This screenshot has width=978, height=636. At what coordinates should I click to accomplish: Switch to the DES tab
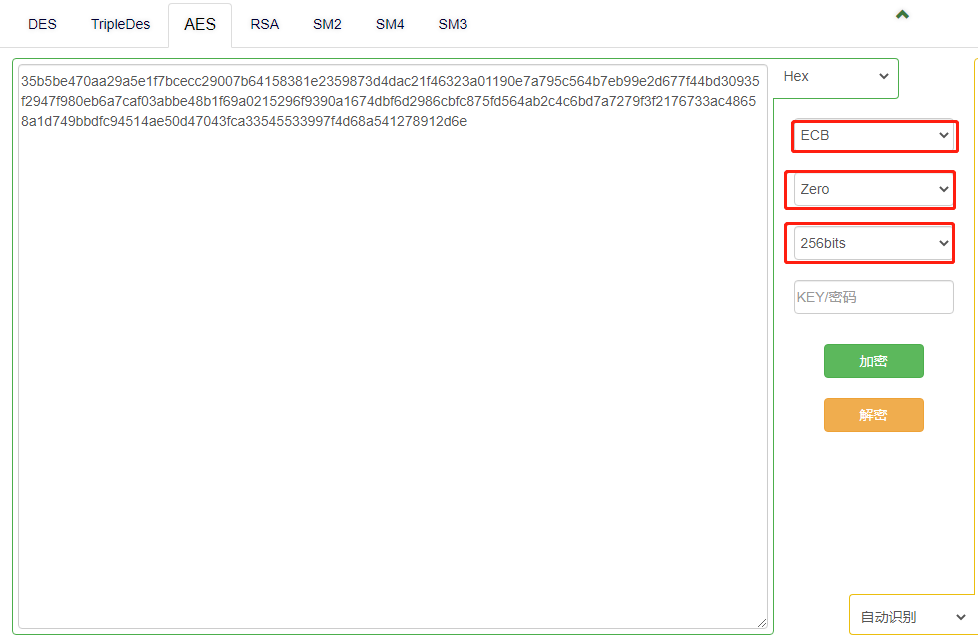click(42, 24)
